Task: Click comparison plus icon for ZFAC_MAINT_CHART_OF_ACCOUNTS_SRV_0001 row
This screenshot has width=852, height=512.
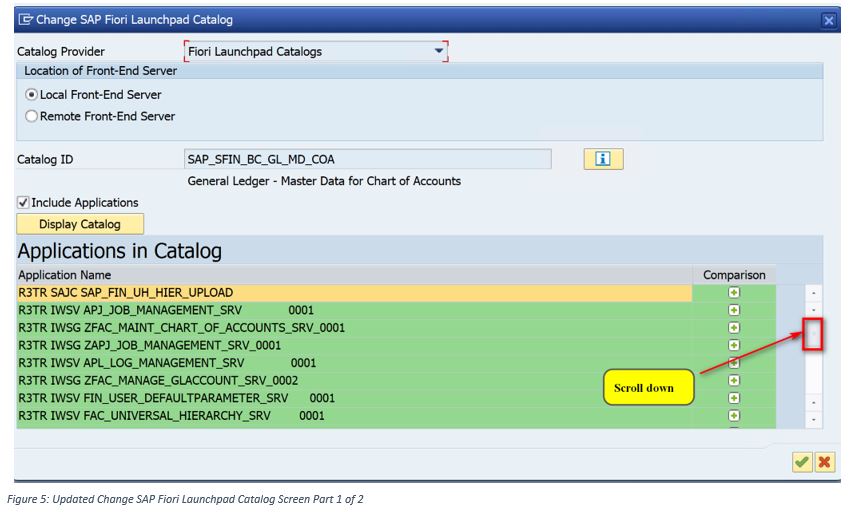Action: click(x=734, y=328)
